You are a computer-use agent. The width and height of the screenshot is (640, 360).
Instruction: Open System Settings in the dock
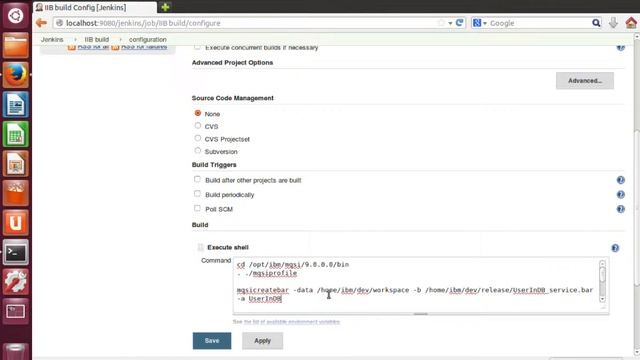click(16, 282)
